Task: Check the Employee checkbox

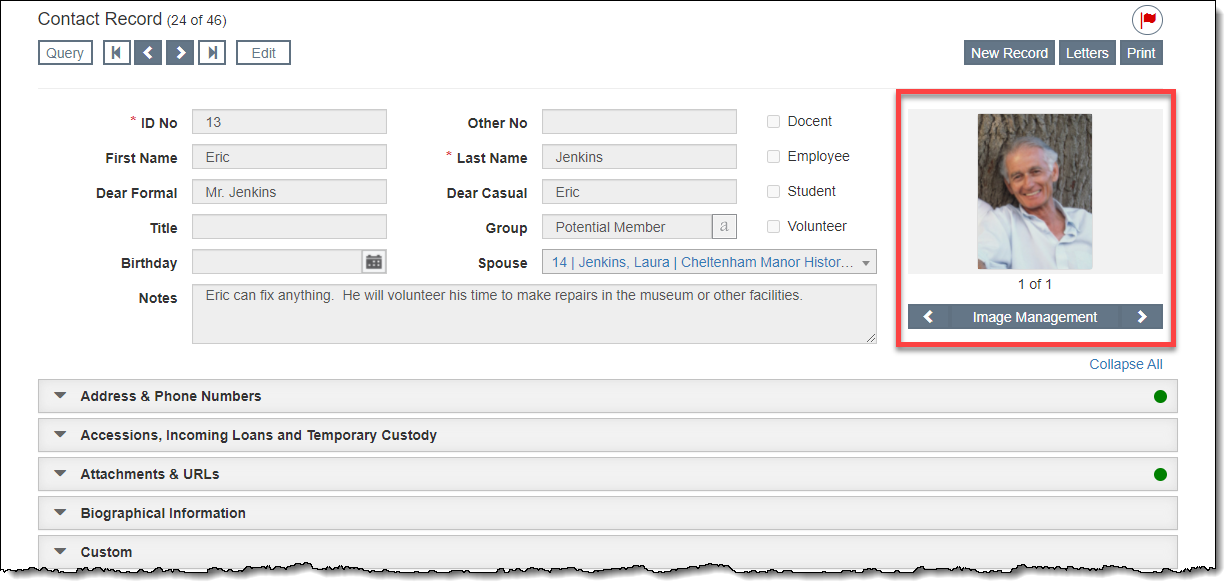Action: [773, 157]
